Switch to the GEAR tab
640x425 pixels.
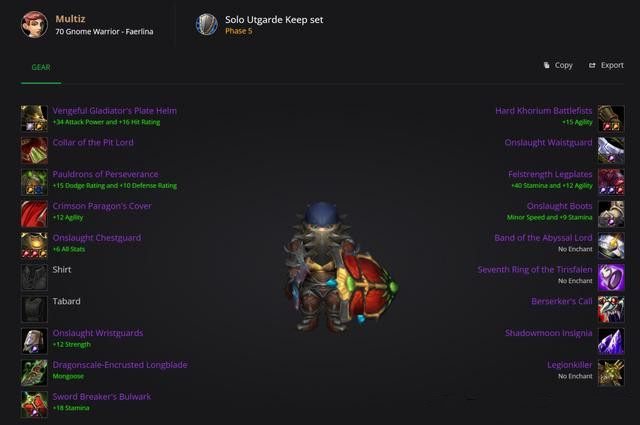(x=41, y=67)
